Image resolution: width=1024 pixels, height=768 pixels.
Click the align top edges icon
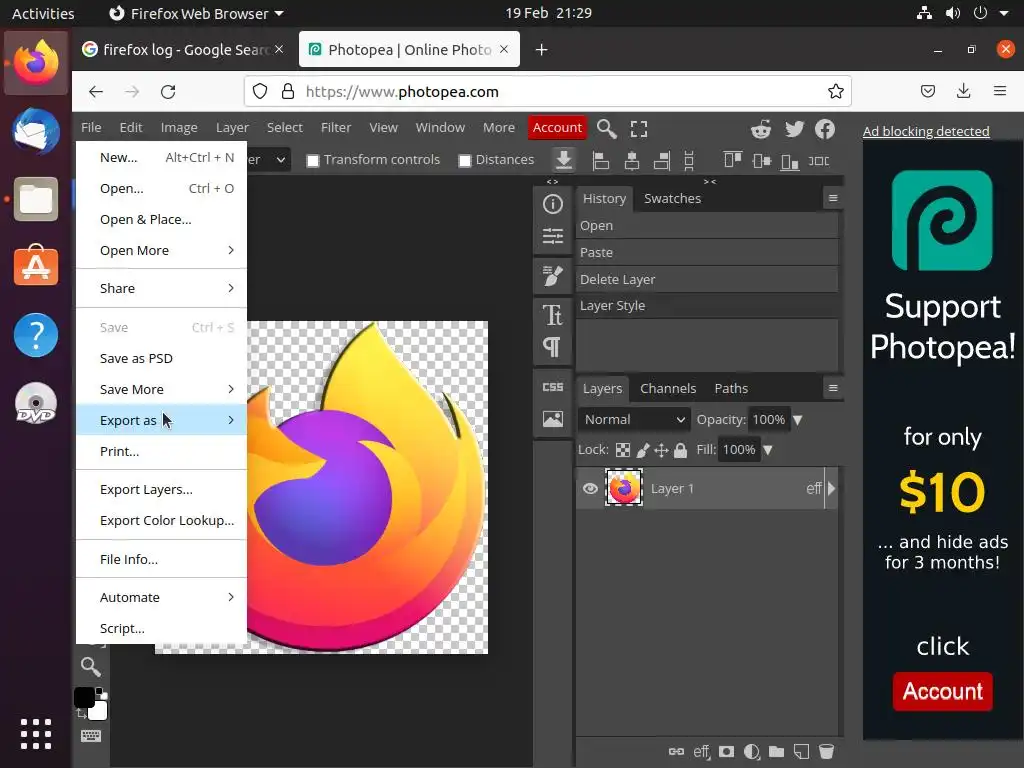[x=732, y=161]
